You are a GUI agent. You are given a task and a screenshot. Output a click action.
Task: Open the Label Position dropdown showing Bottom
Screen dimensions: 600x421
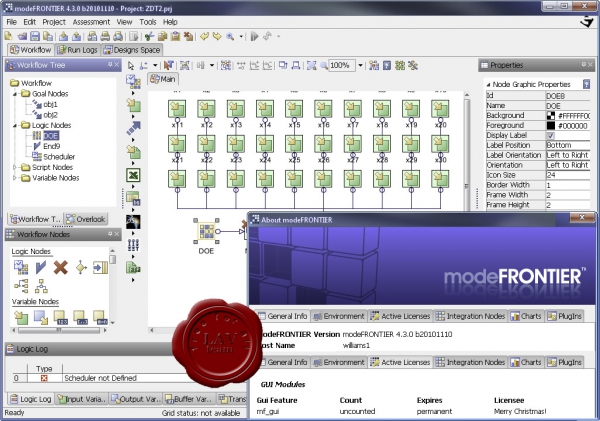[568, 145]
